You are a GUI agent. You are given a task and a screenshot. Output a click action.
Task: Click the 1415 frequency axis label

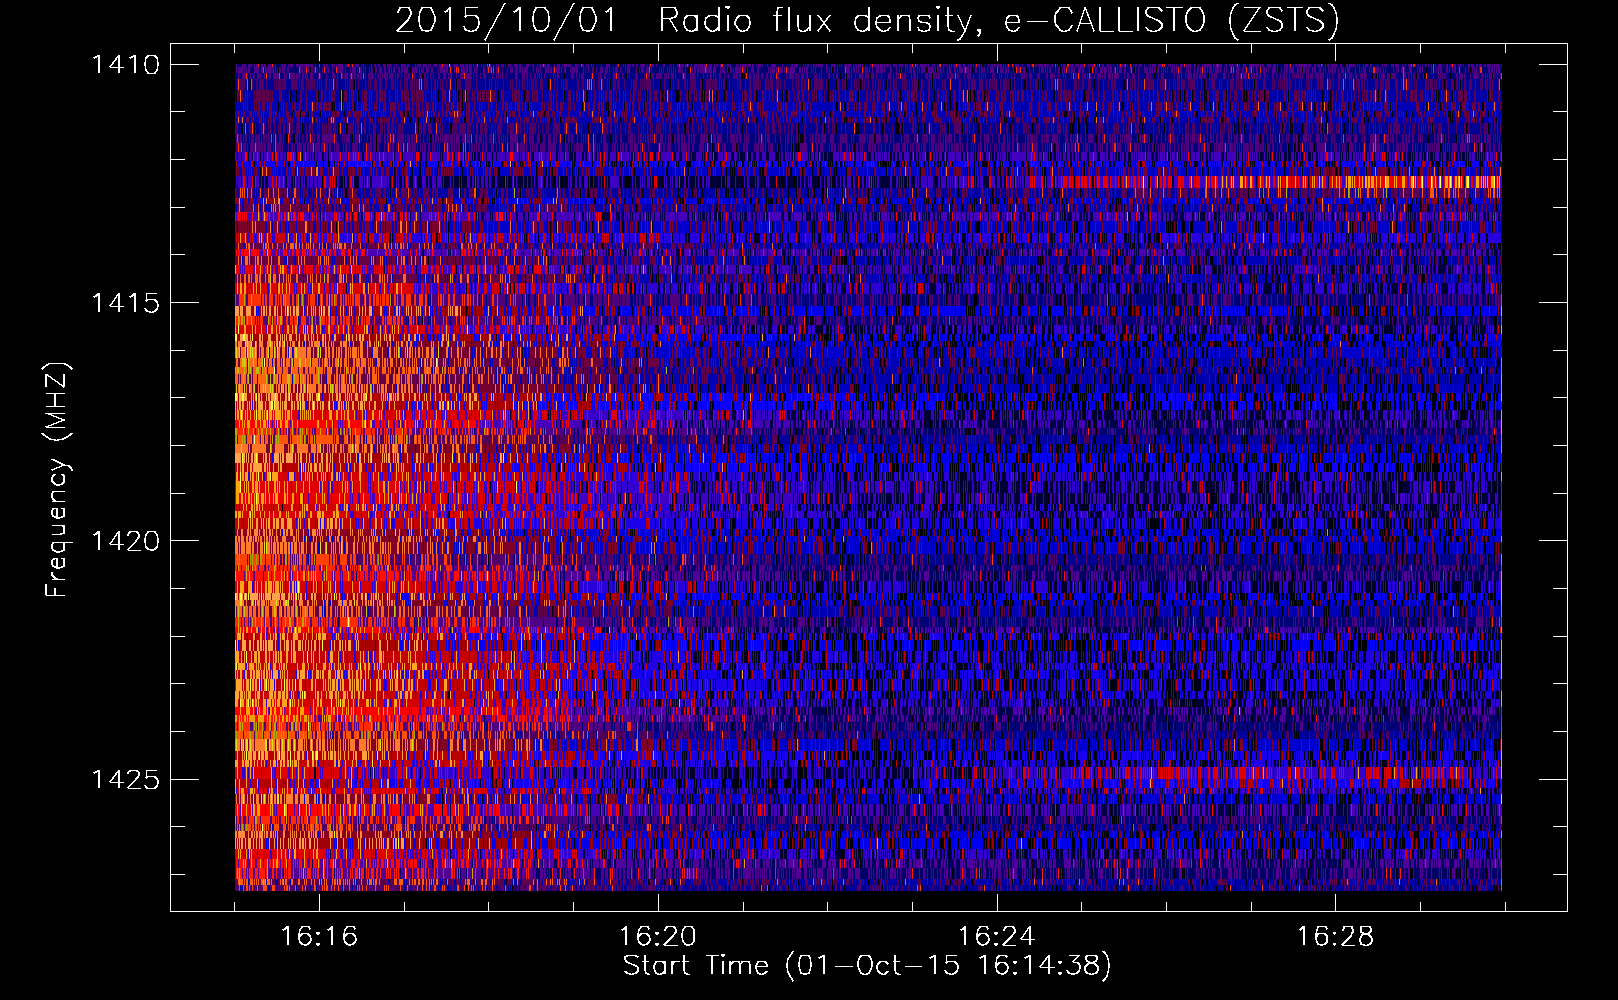(x=125, y=303)
